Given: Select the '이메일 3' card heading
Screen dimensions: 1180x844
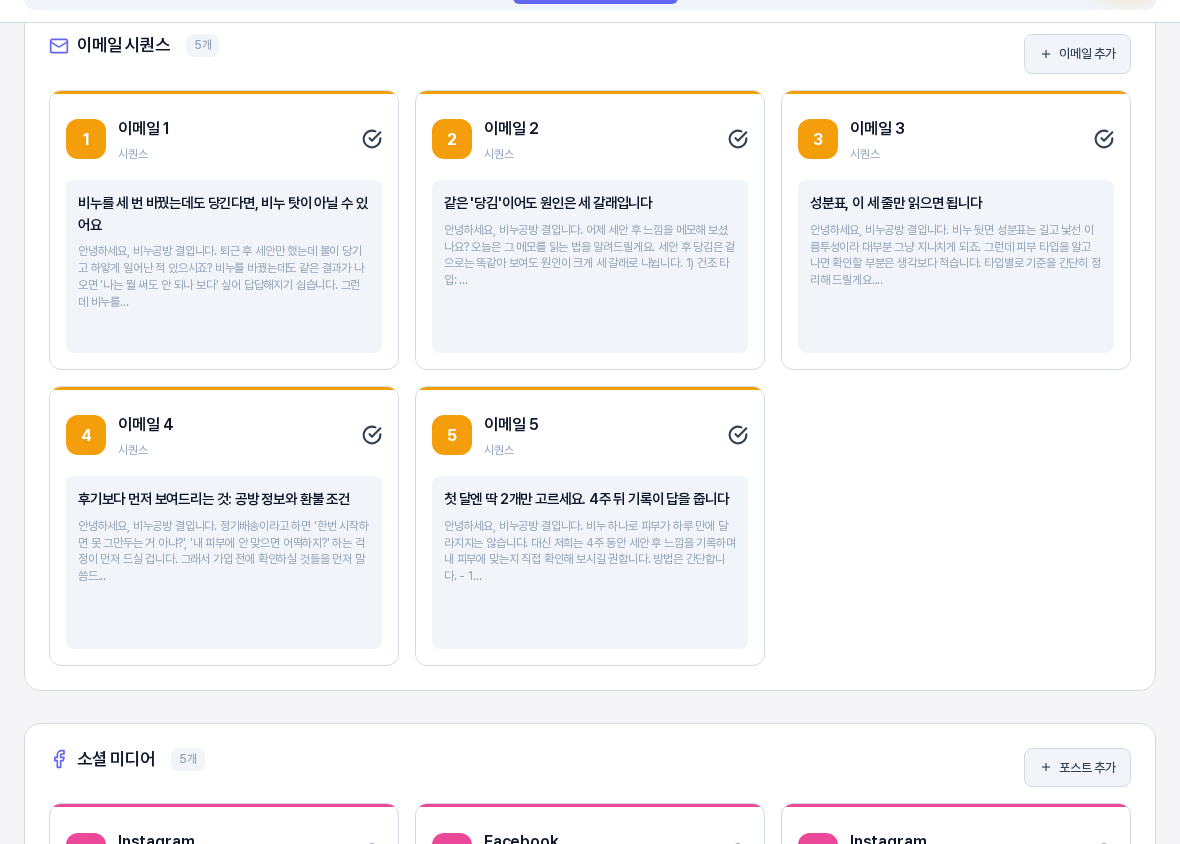Looking at the screenshot, I should [877, 129].
